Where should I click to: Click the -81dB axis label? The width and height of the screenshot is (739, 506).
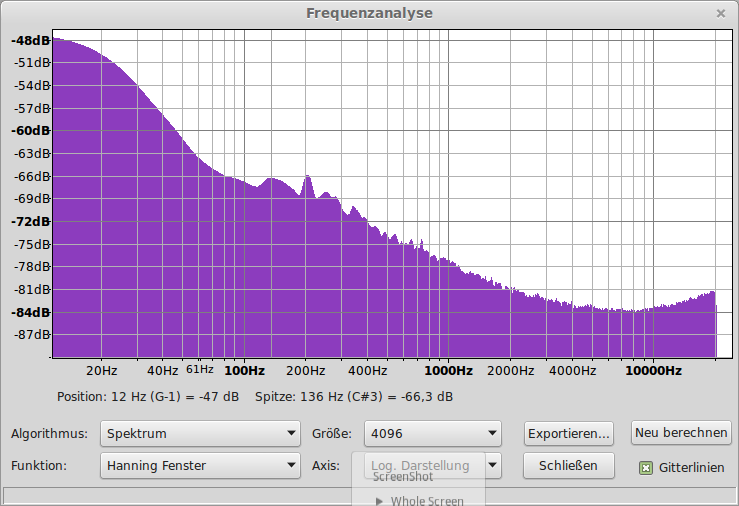[32, 289]
